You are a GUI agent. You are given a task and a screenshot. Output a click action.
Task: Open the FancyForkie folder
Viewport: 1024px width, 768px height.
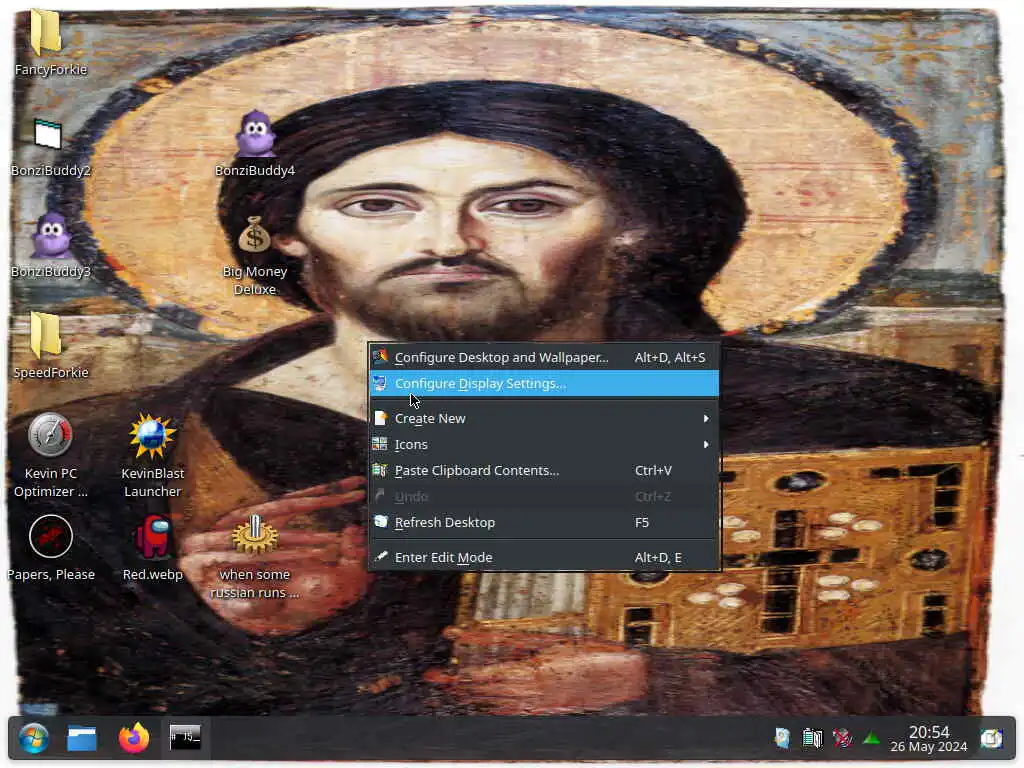[49, 40]
